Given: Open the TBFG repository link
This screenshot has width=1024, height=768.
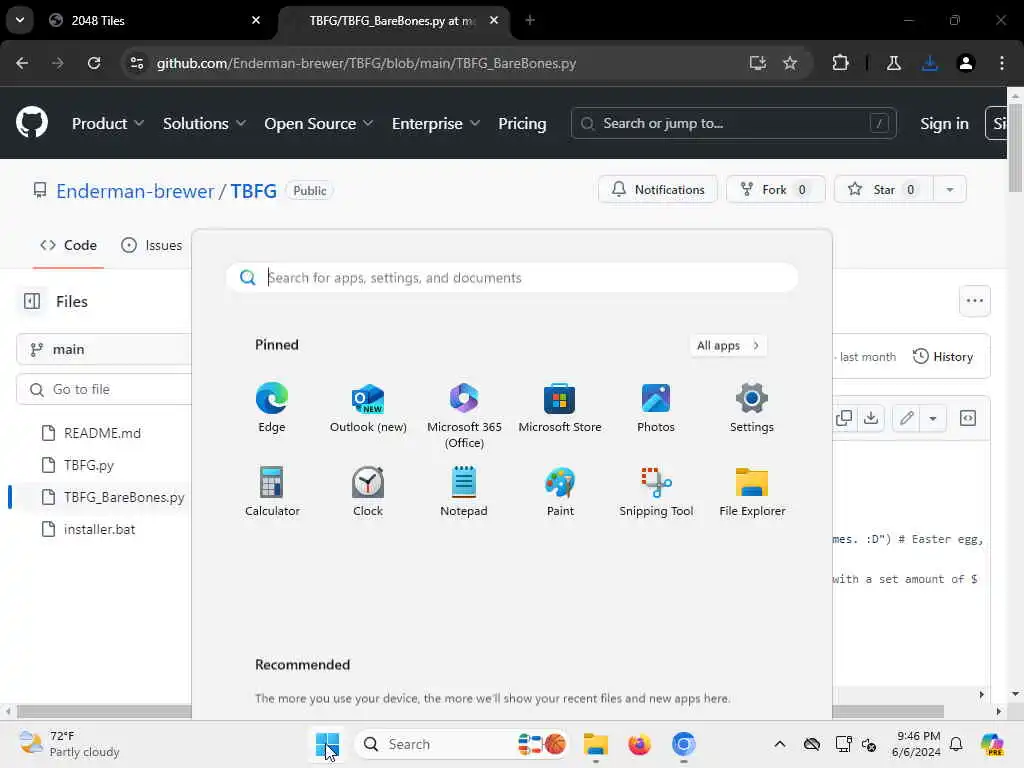Looking at the screenshot, I should [x=253, y=191].
